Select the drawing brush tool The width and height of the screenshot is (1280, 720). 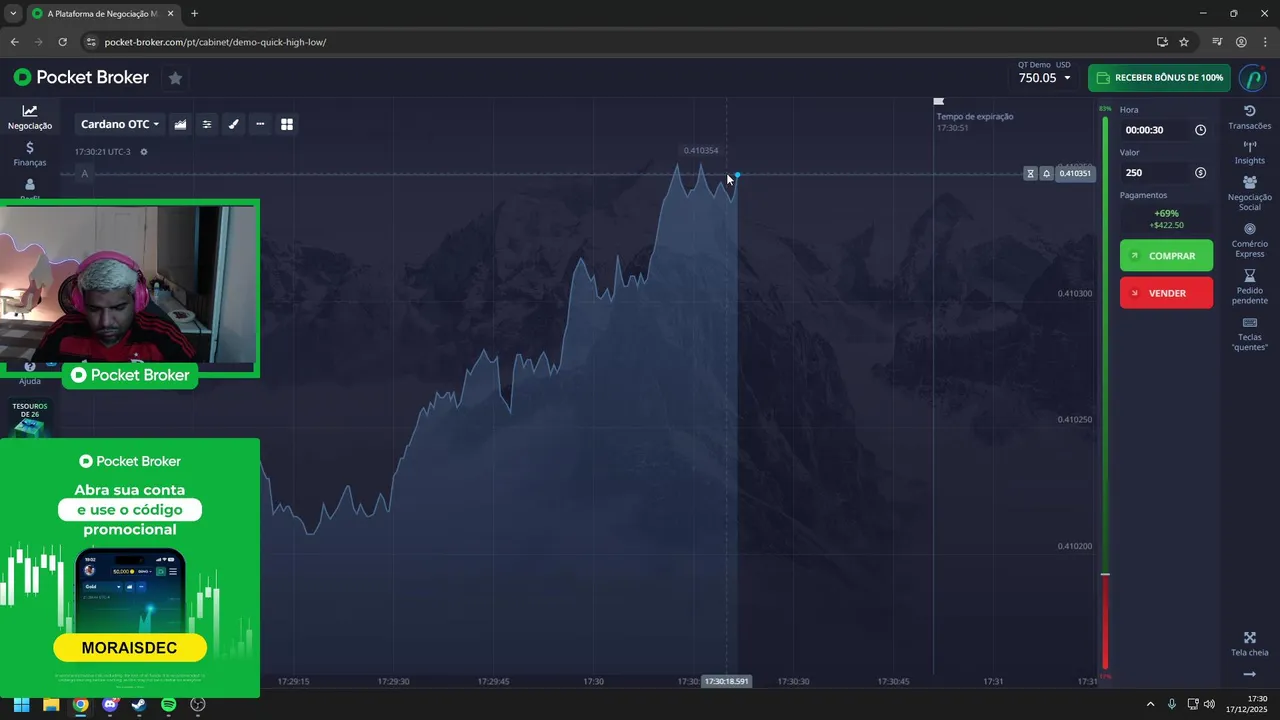coord(234,124)
